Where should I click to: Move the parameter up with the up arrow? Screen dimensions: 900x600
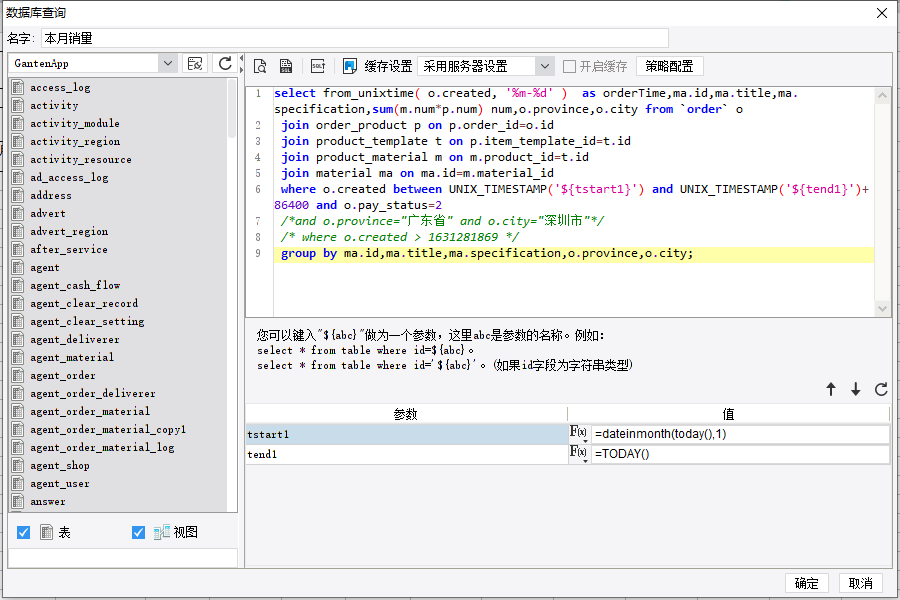pyautogui.click(x=830, y=390)
